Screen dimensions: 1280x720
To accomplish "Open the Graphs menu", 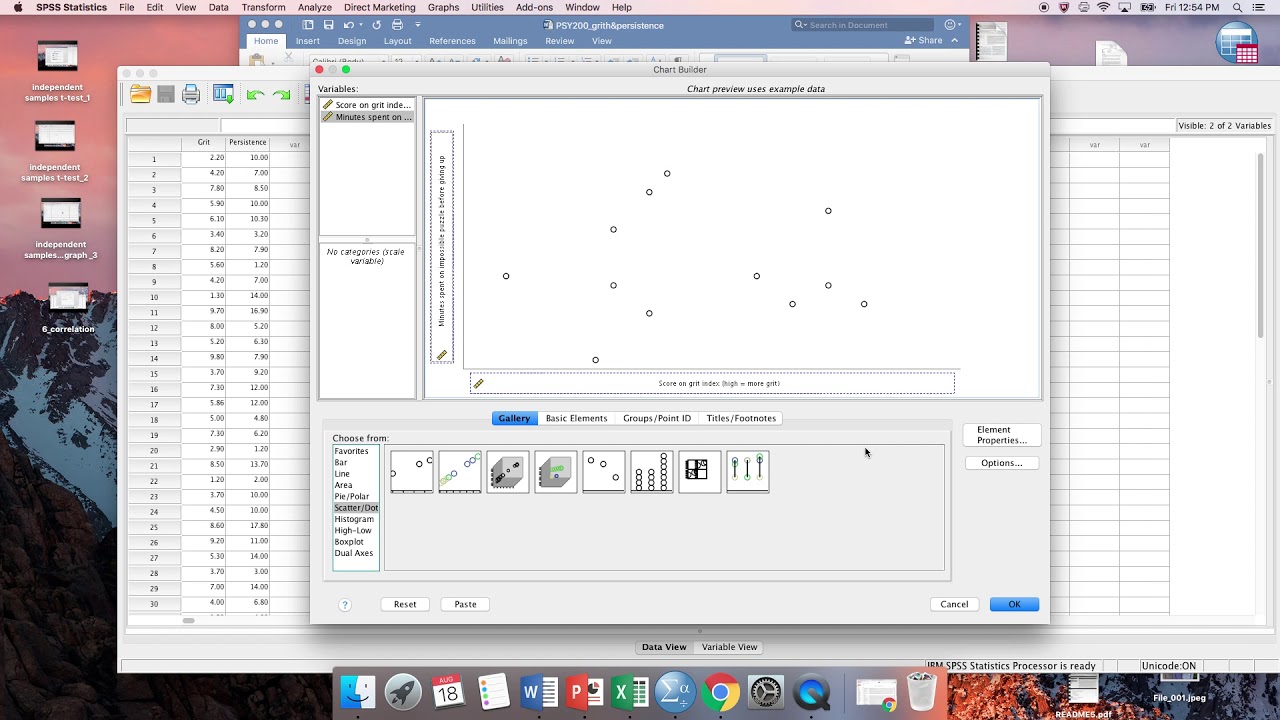I will [x=443, y=7].
